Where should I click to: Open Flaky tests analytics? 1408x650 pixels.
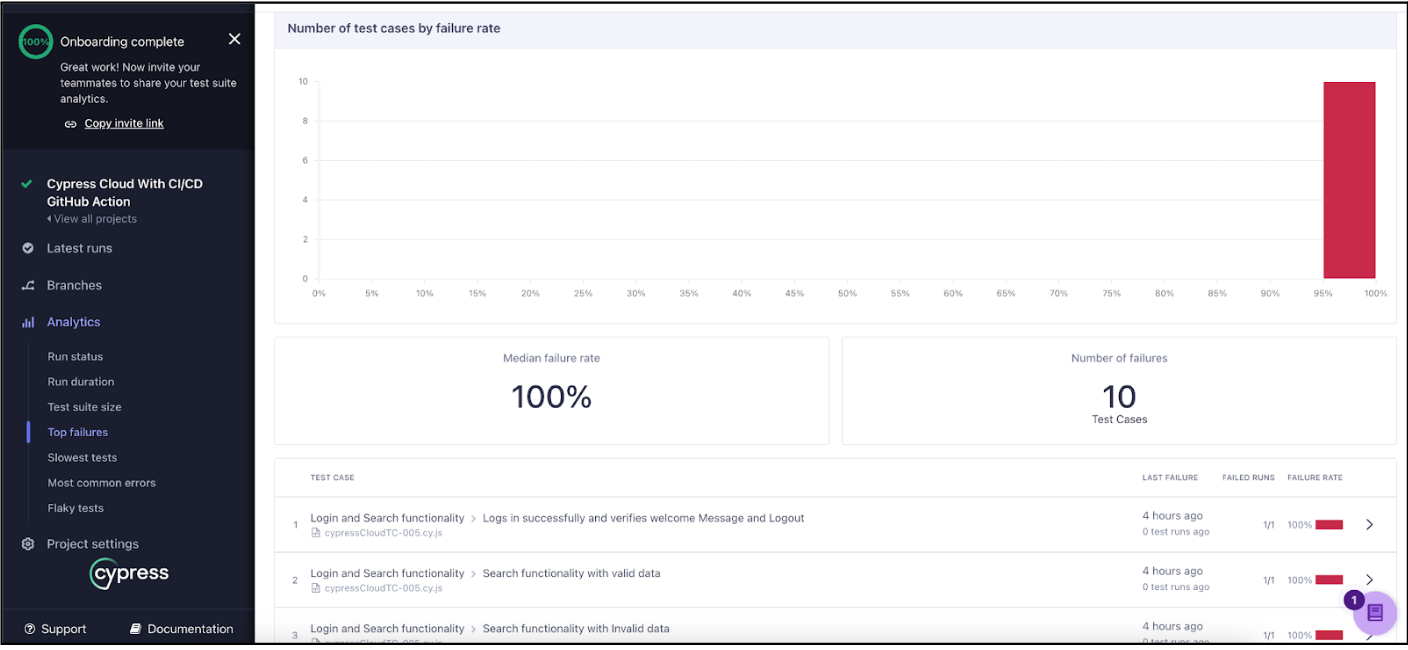[76, 508]
